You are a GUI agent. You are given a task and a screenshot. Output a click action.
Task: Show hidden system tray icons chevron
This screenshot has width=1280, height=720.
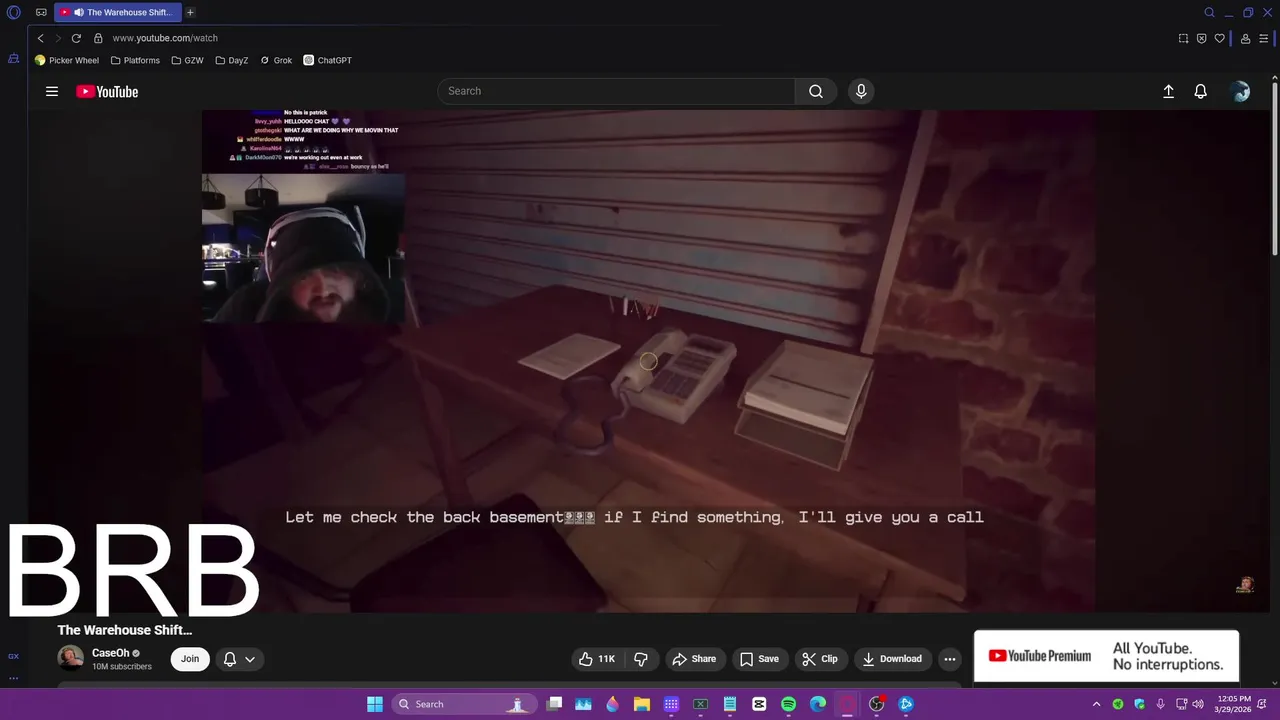coord(1096,704)
